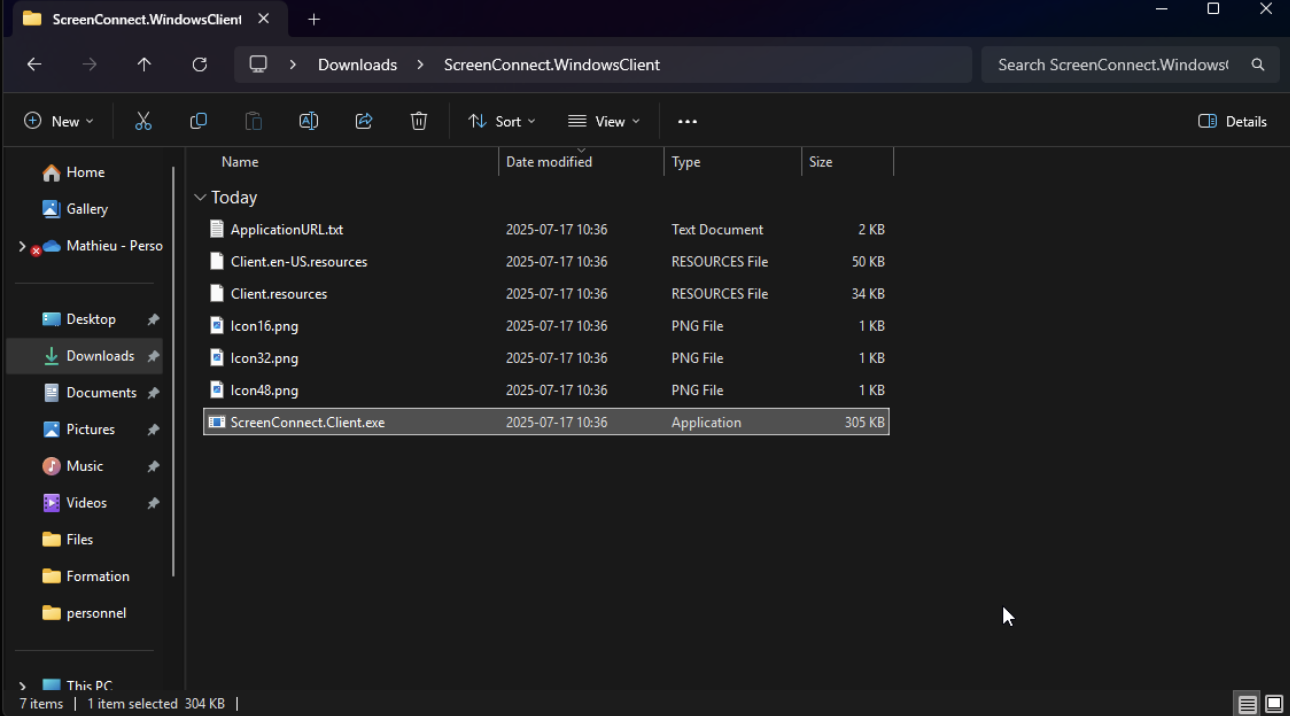Navigate back with the back arrow

pyautogui.click(x=34, y=64)
